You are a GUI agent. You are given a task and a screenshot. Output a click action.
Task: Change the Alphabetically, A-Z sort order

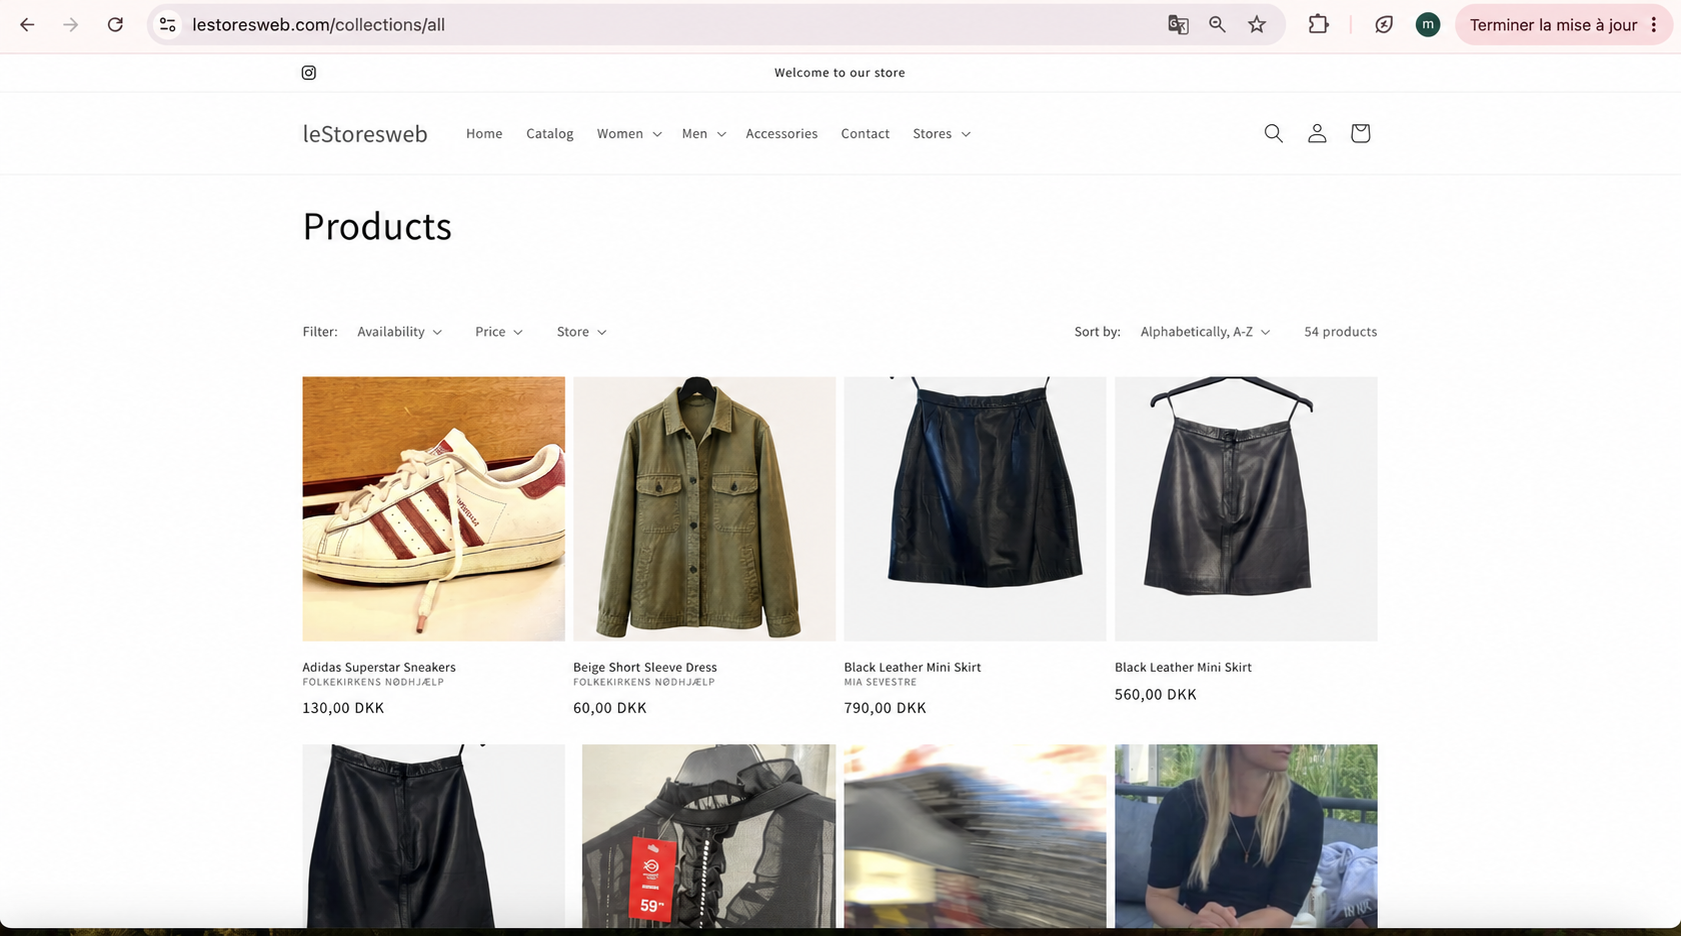[1205, 332]
